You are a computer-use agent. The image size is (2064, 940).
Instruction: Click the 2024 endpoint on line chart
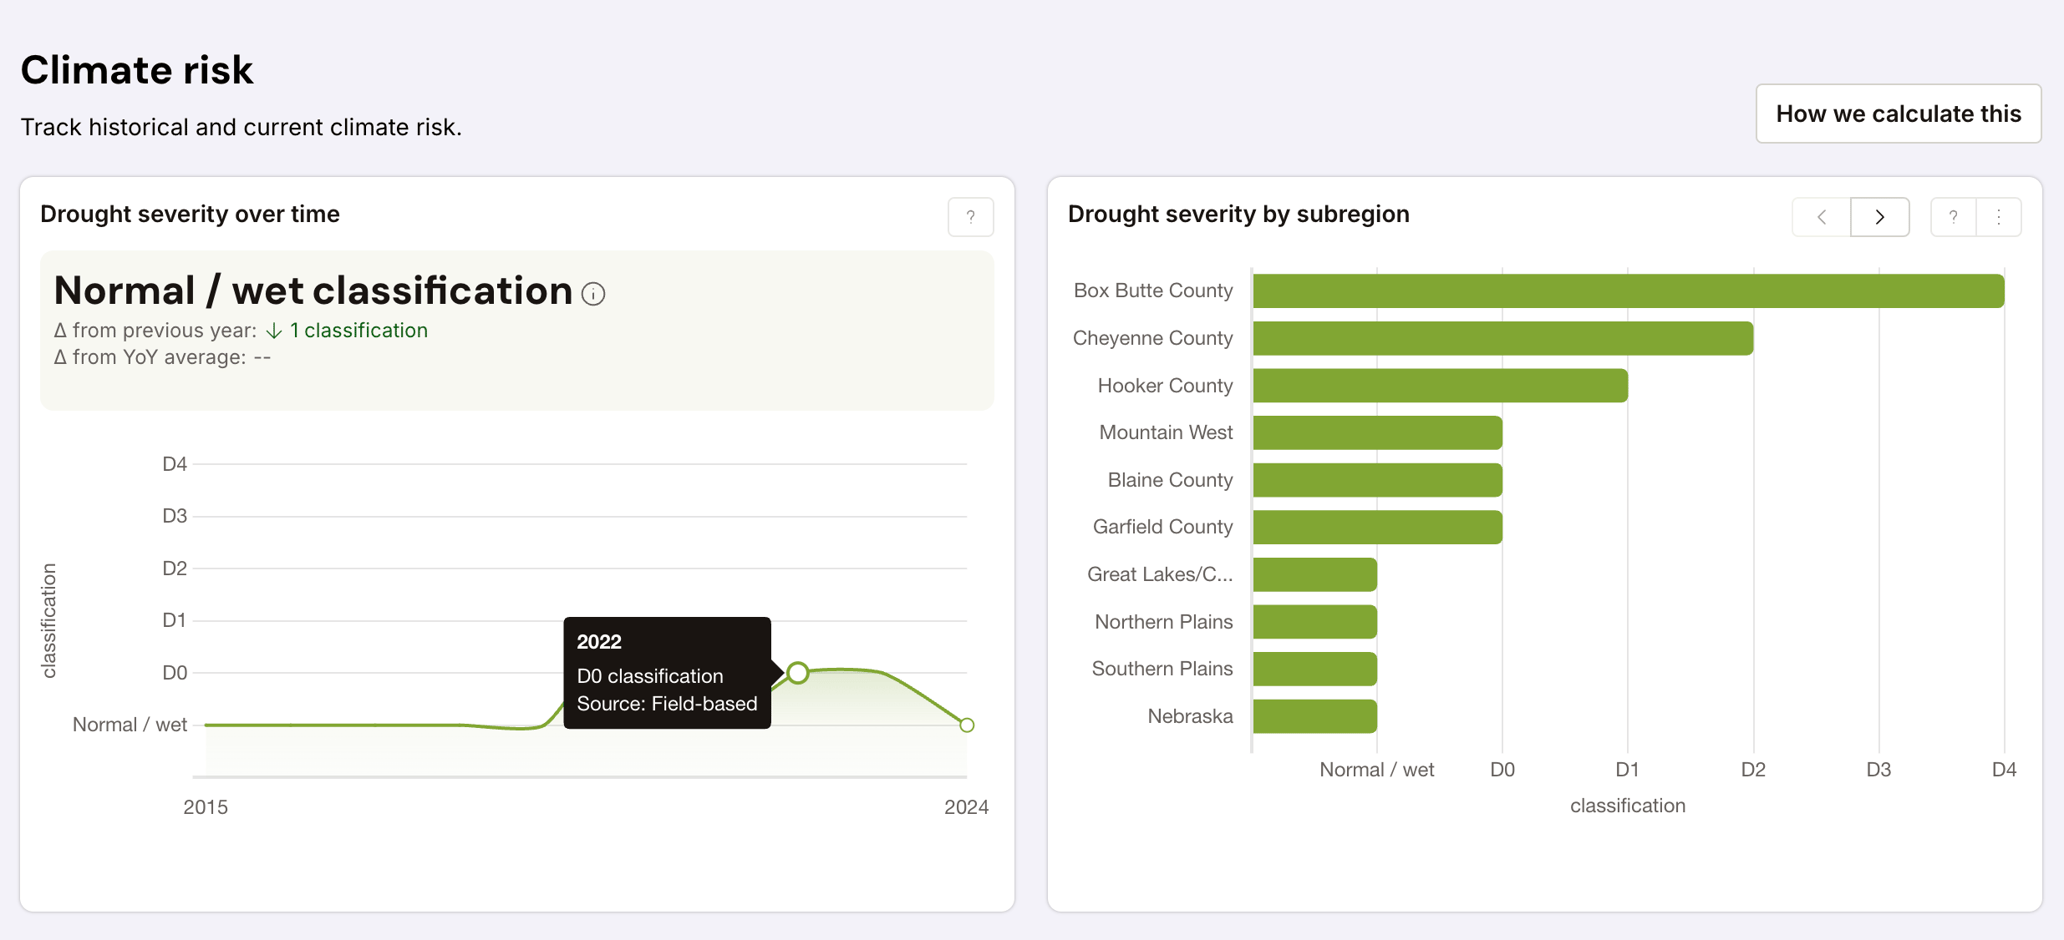click(966, 725)
